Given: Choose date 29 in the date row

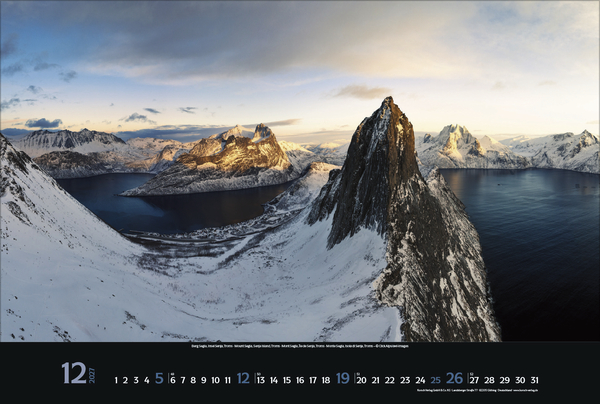Looking at the screenshot, I should click(x=504, y=380).
